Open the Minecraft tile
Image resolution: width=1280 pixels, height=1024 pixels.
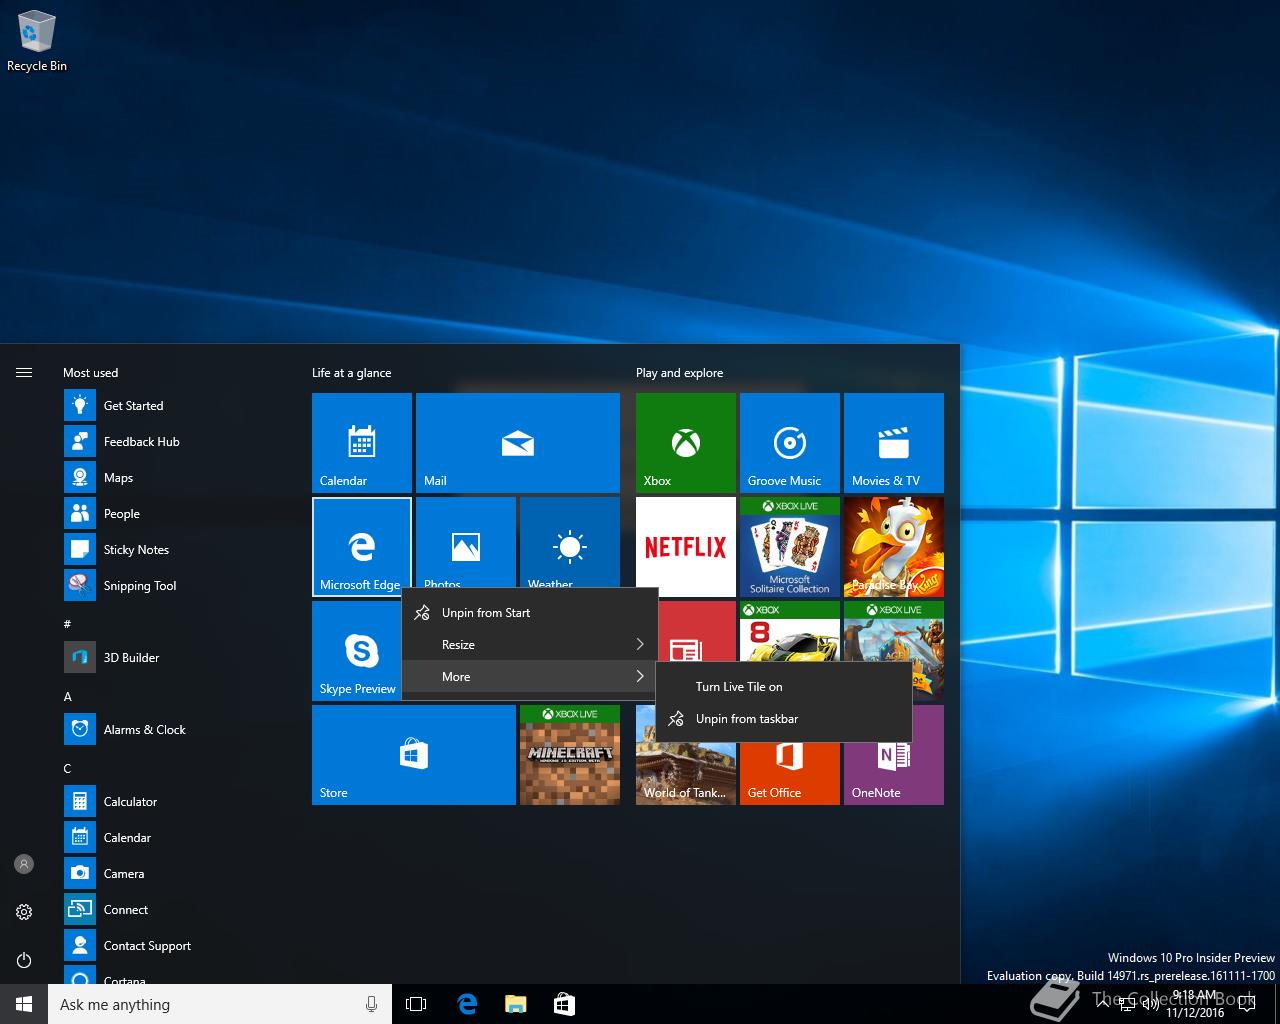coord(570,755)
